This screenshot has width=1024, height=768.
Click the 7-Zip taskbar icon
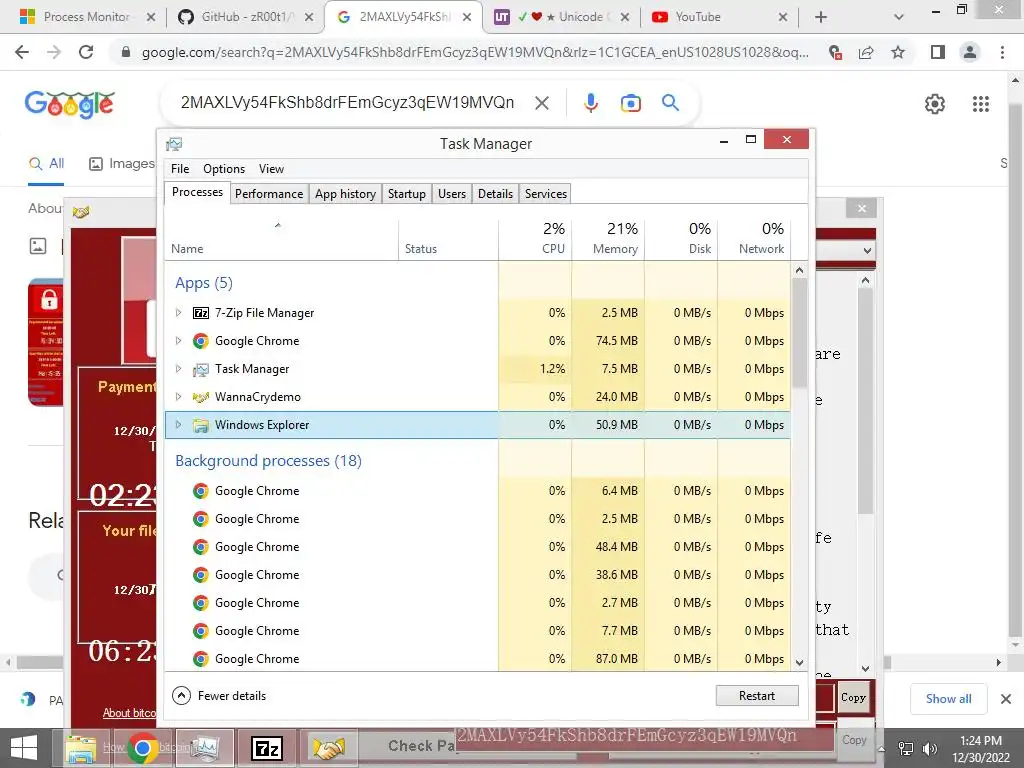(x=266, y=748)
